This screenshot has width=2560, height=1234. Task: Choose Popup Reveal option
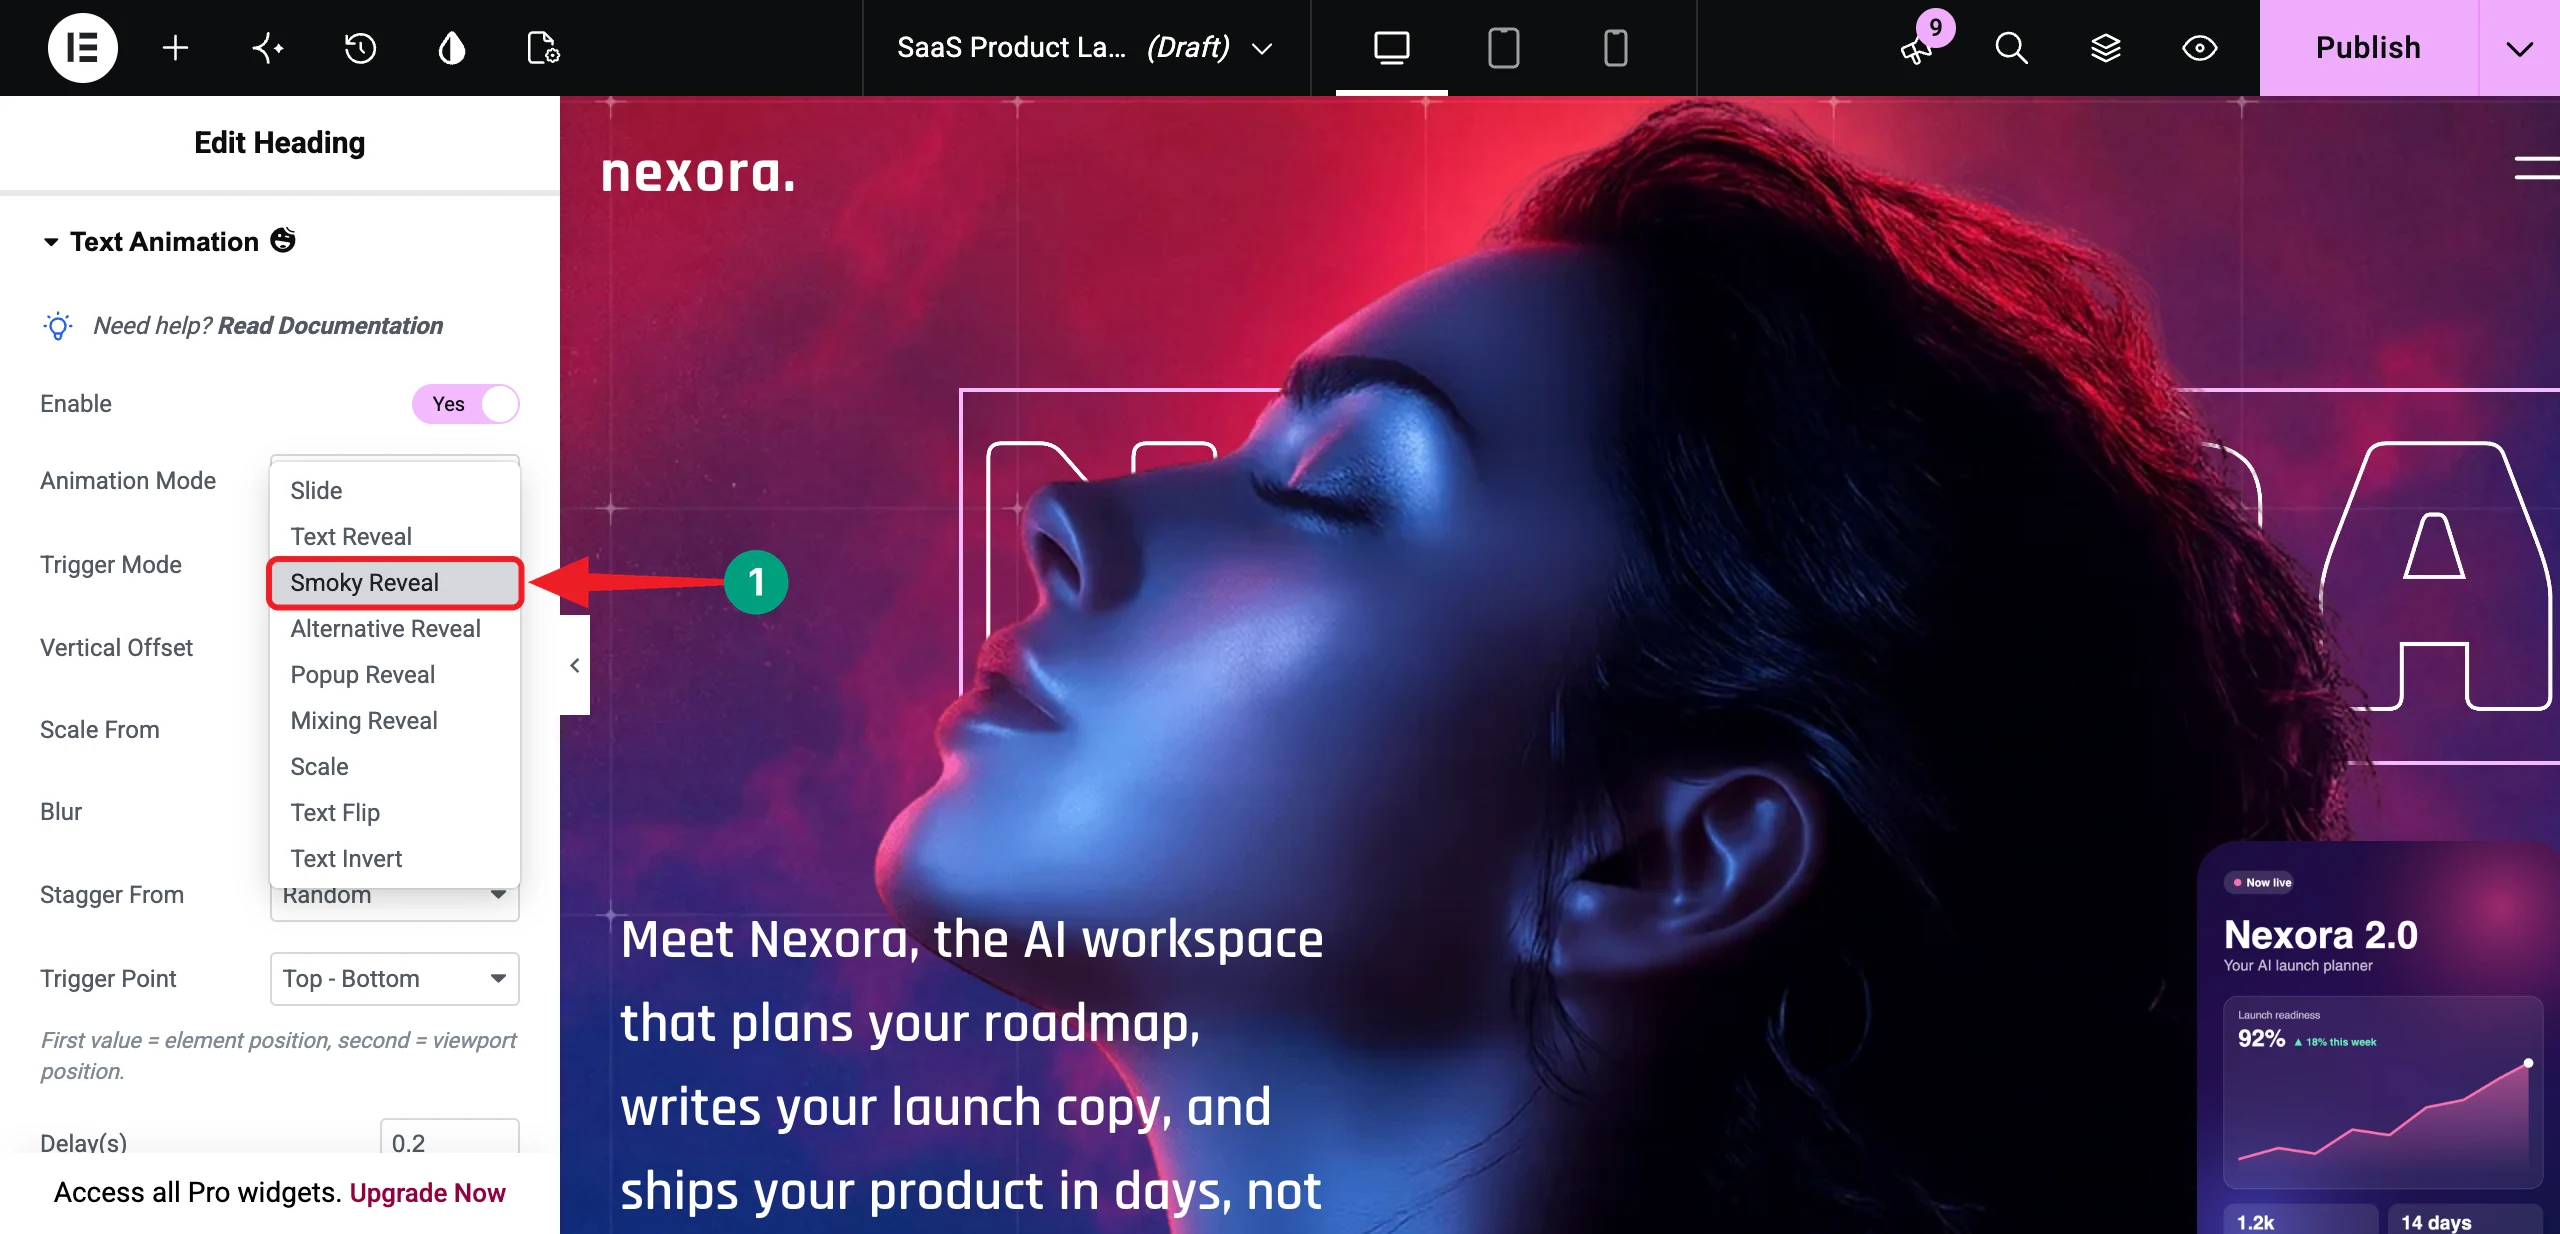tap(395, 674)
